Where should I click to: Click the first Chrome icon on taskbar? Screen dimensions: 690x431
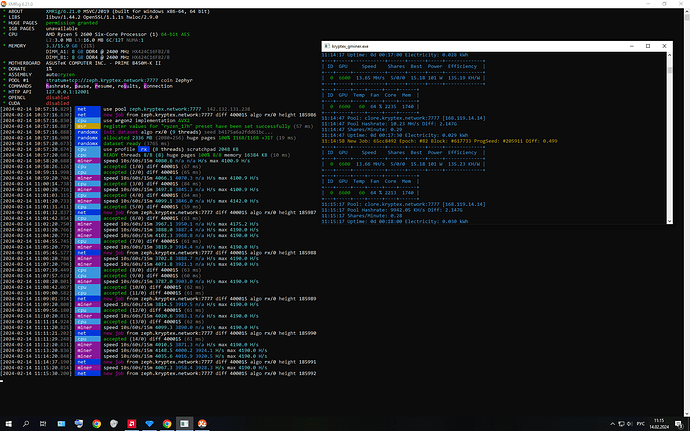pyautogui.click(x=96, y=424)
